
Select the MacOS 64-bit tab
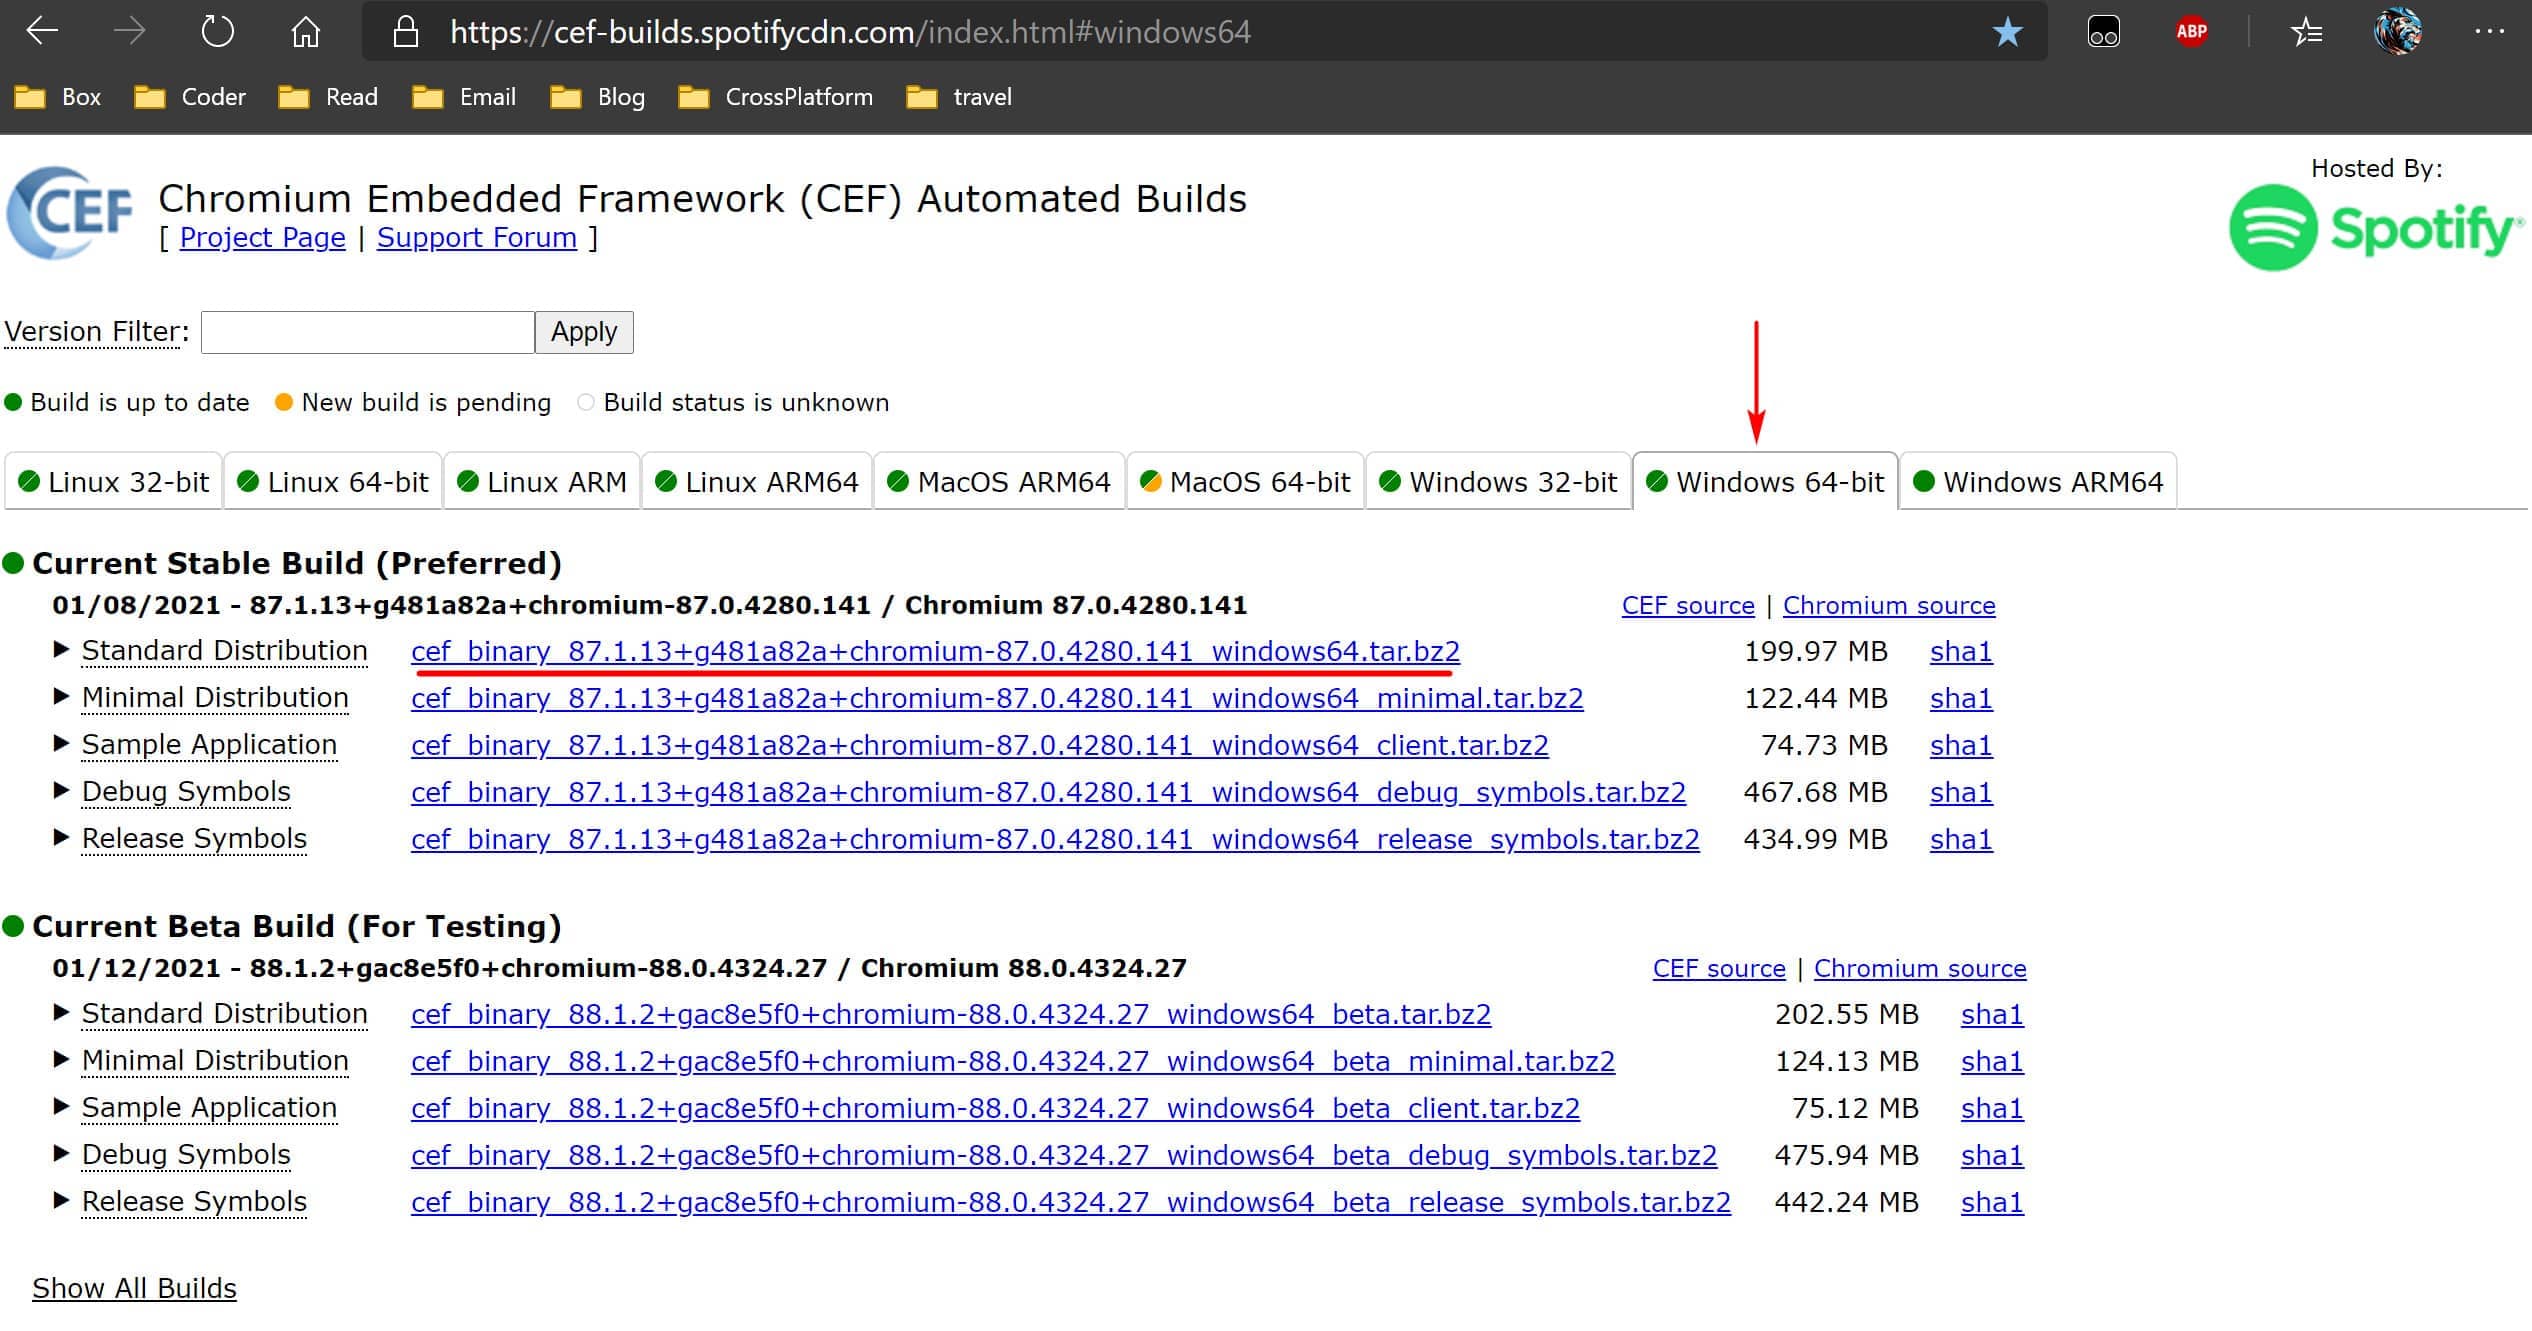(1258, 482)
